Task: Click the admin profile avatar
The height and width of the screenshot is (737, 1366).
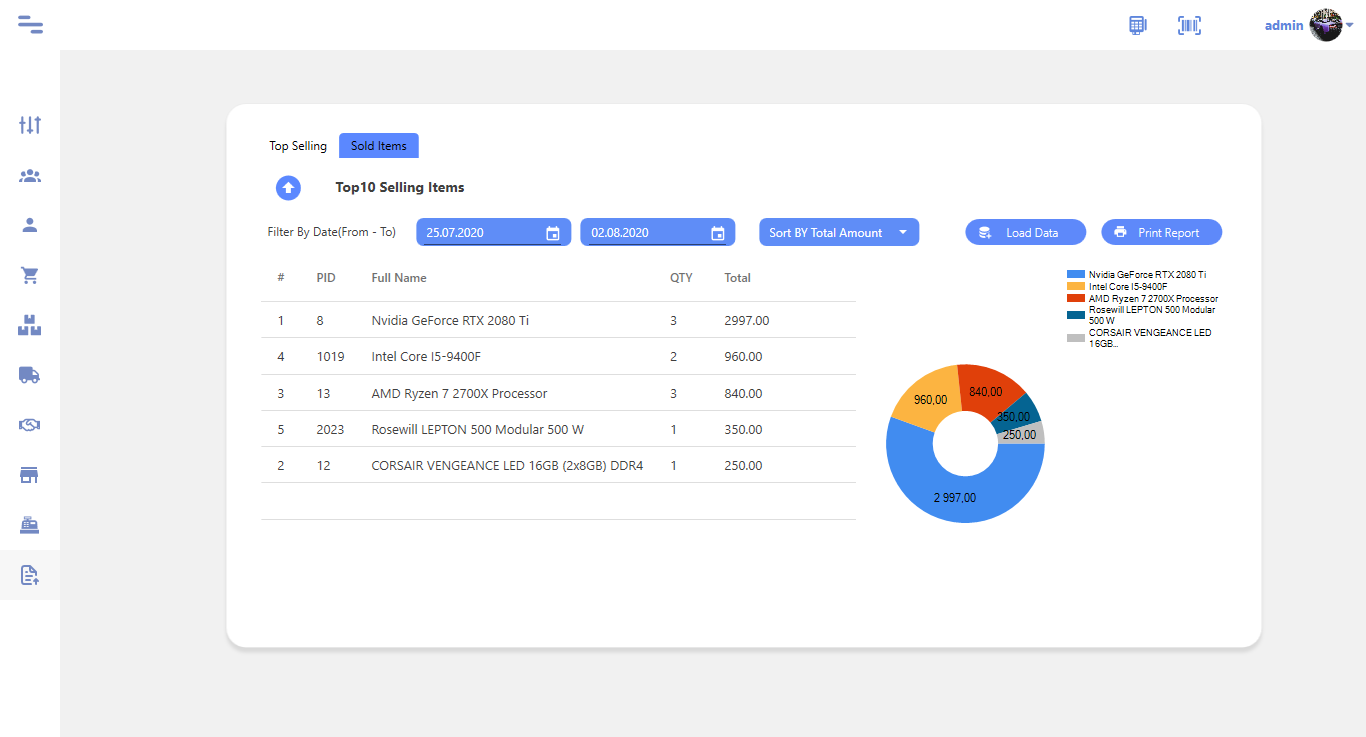Action: [x=1325, y=25]
